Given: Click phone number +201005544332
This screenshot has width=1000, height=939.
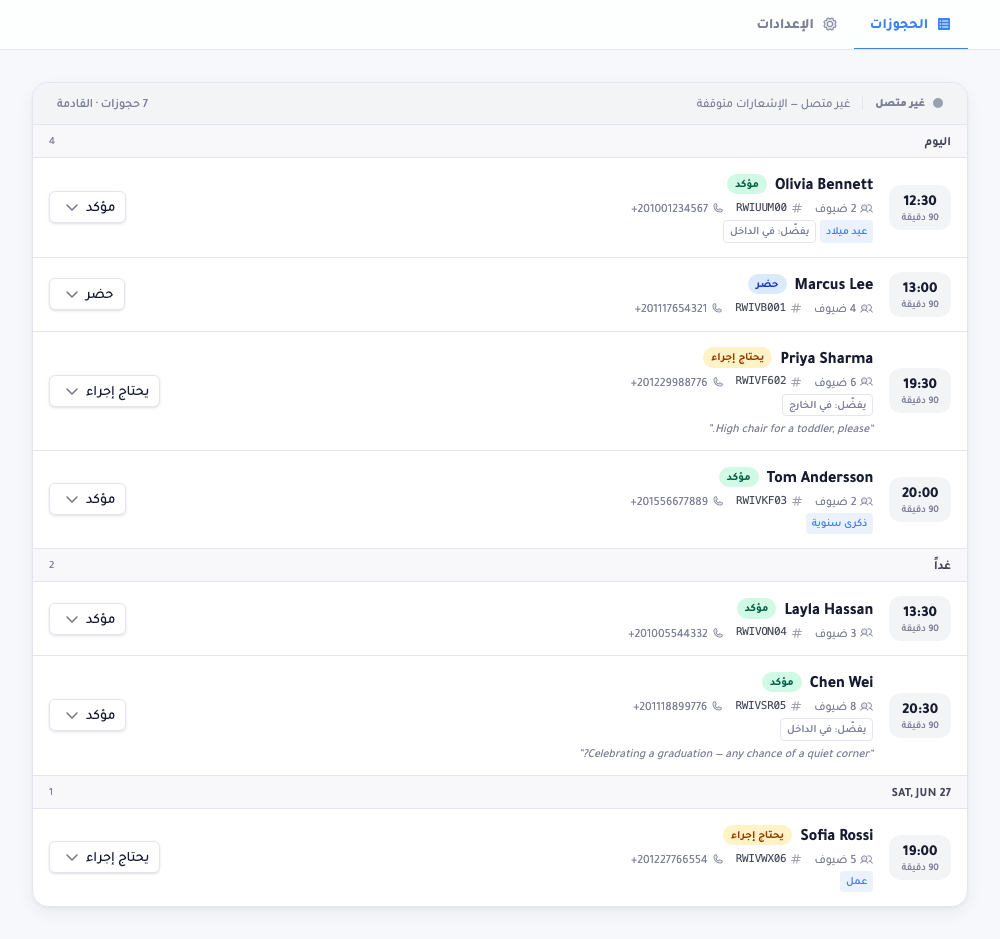Looking at the screenshot, I should click(668, 633).
